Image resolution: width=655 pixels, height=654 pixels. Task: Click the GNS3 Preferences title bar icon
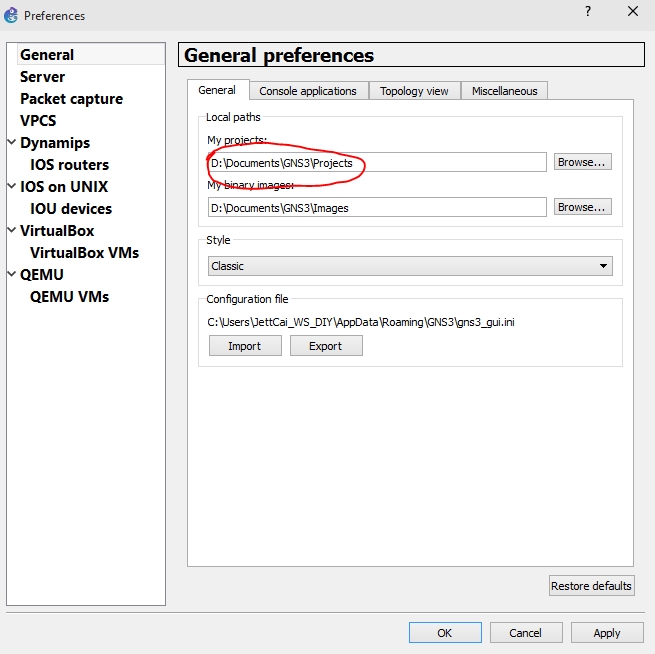[x=11, y=15]
